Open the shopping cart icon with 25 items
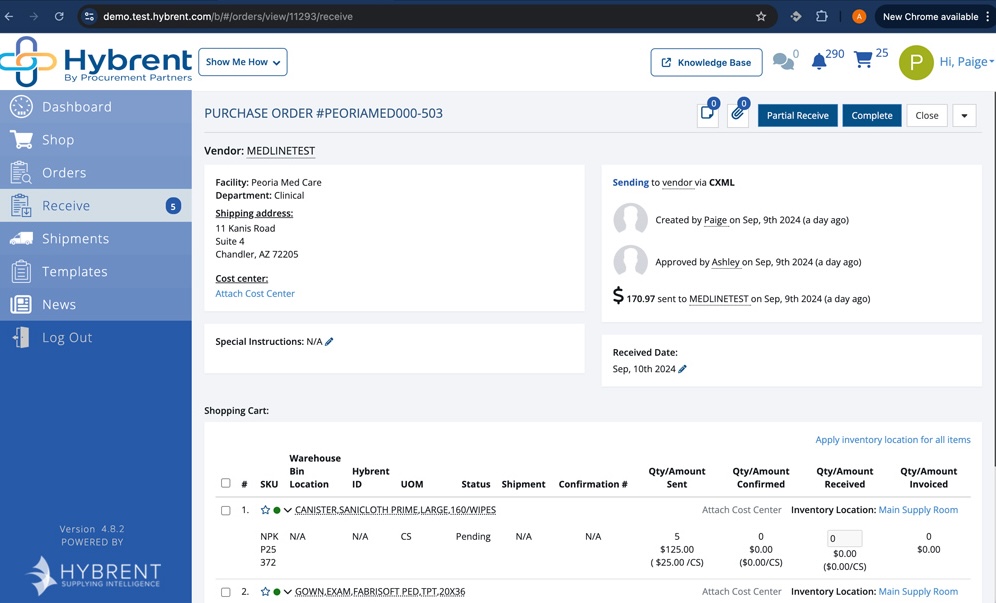Image resolution: width=996 pixels, height=603 pixels. click(x=863, y=60)
